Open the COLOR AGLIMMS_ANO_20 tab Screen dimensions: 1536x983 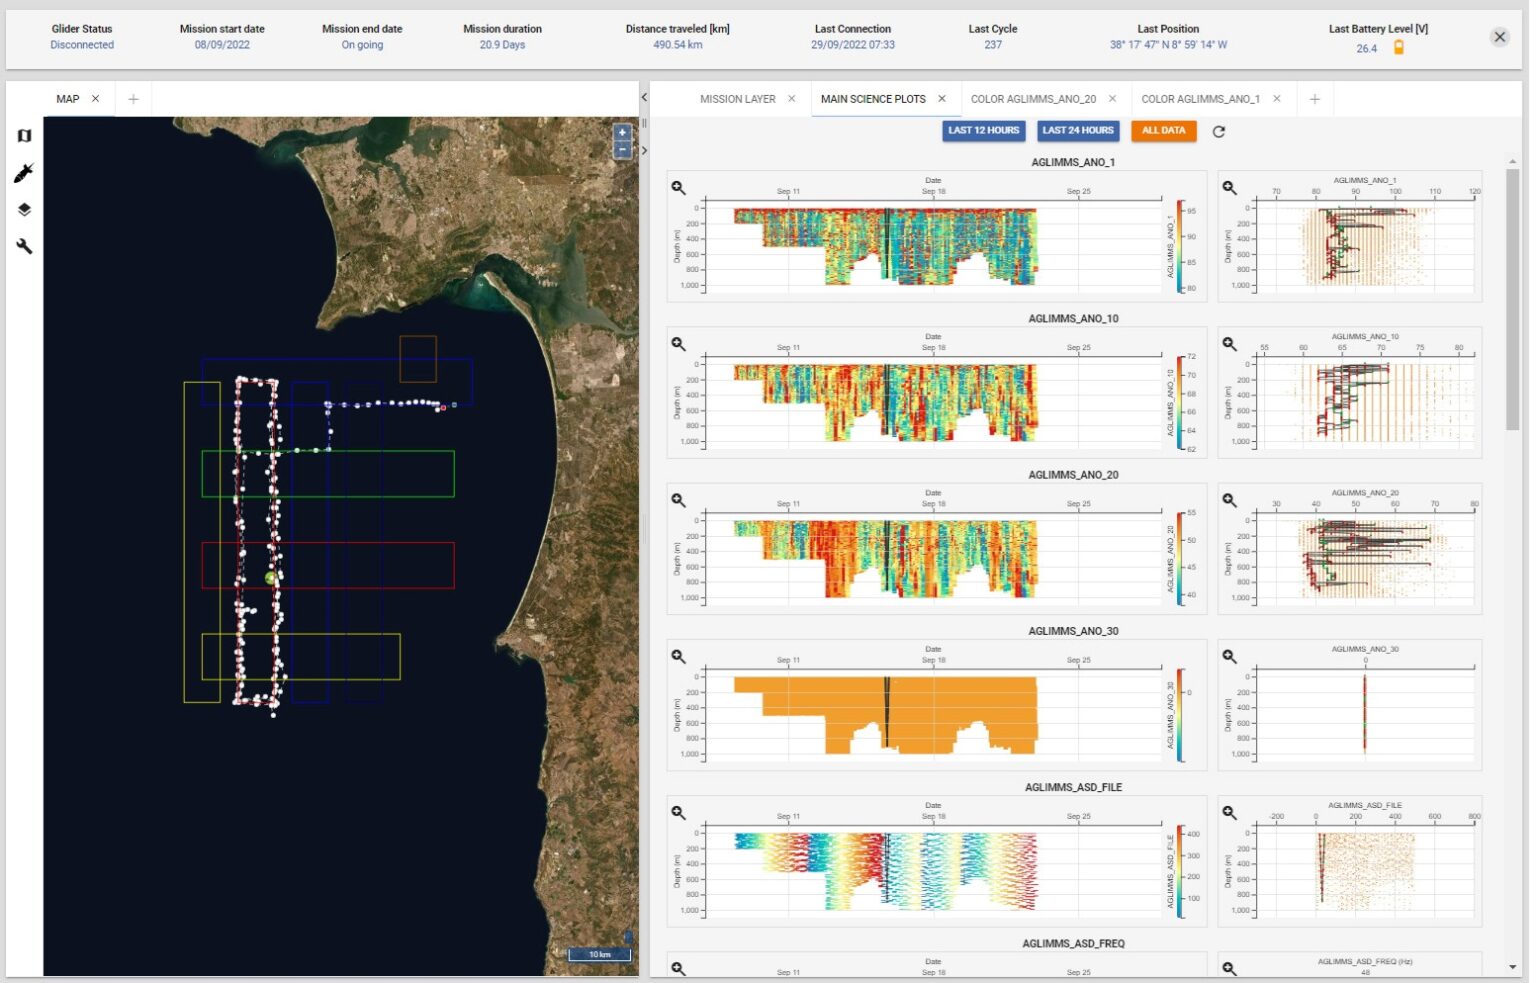point(1032,99)
